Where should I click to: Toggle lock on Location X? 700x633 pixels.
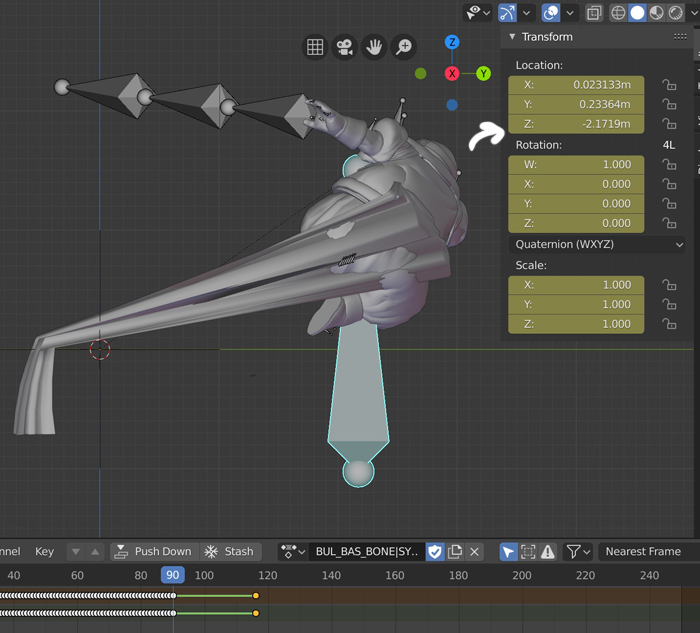click(x=669, y=85)
